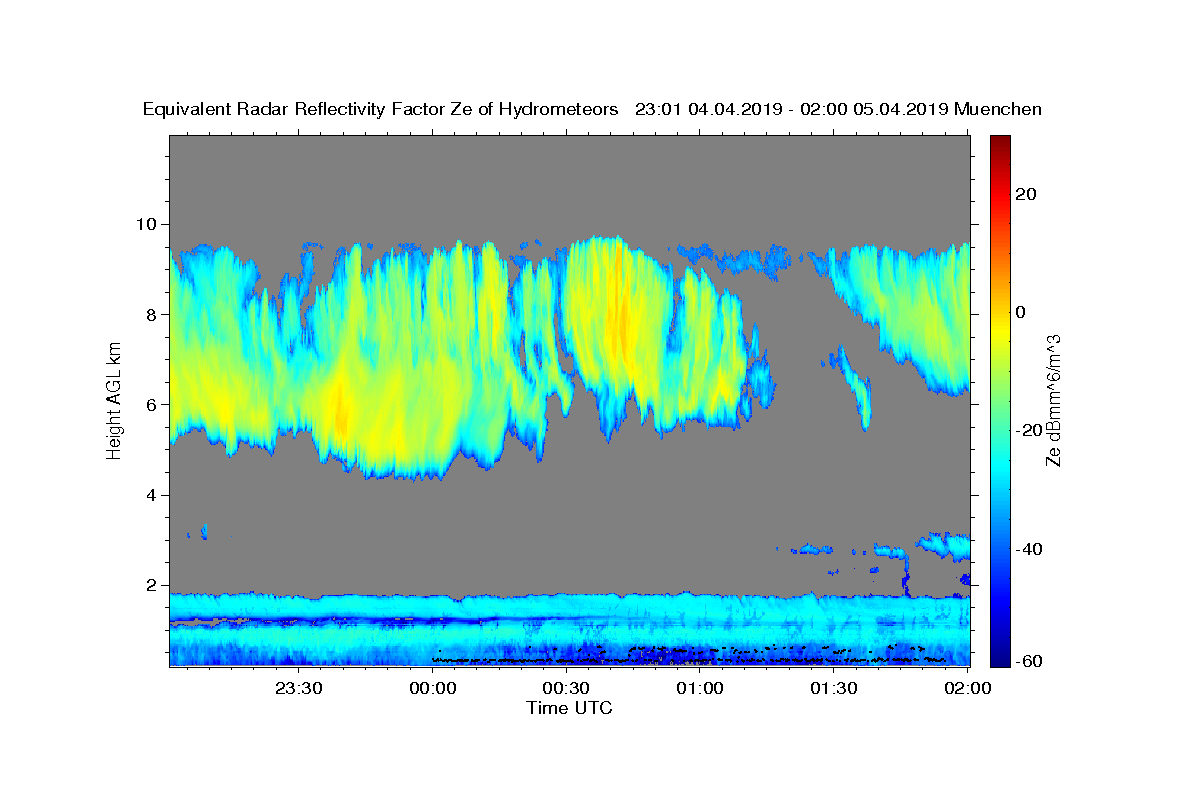Click the '01:30' time tick label
This screenshot has width=1200, height=800.
(x=833, y=688)
